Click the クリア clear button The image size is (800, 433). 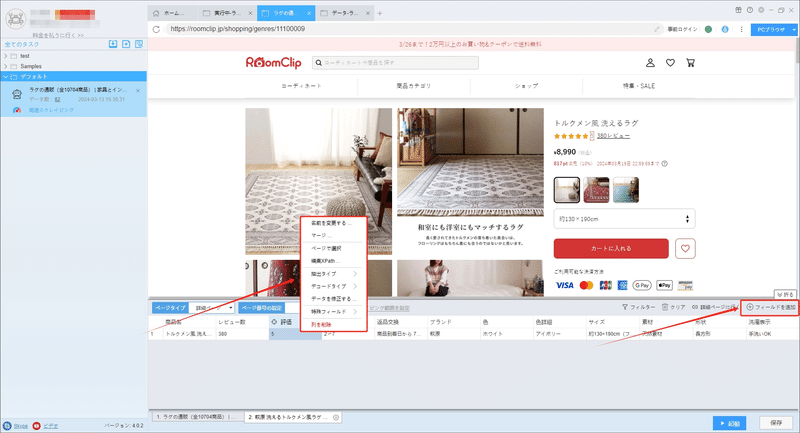point(673,308)
